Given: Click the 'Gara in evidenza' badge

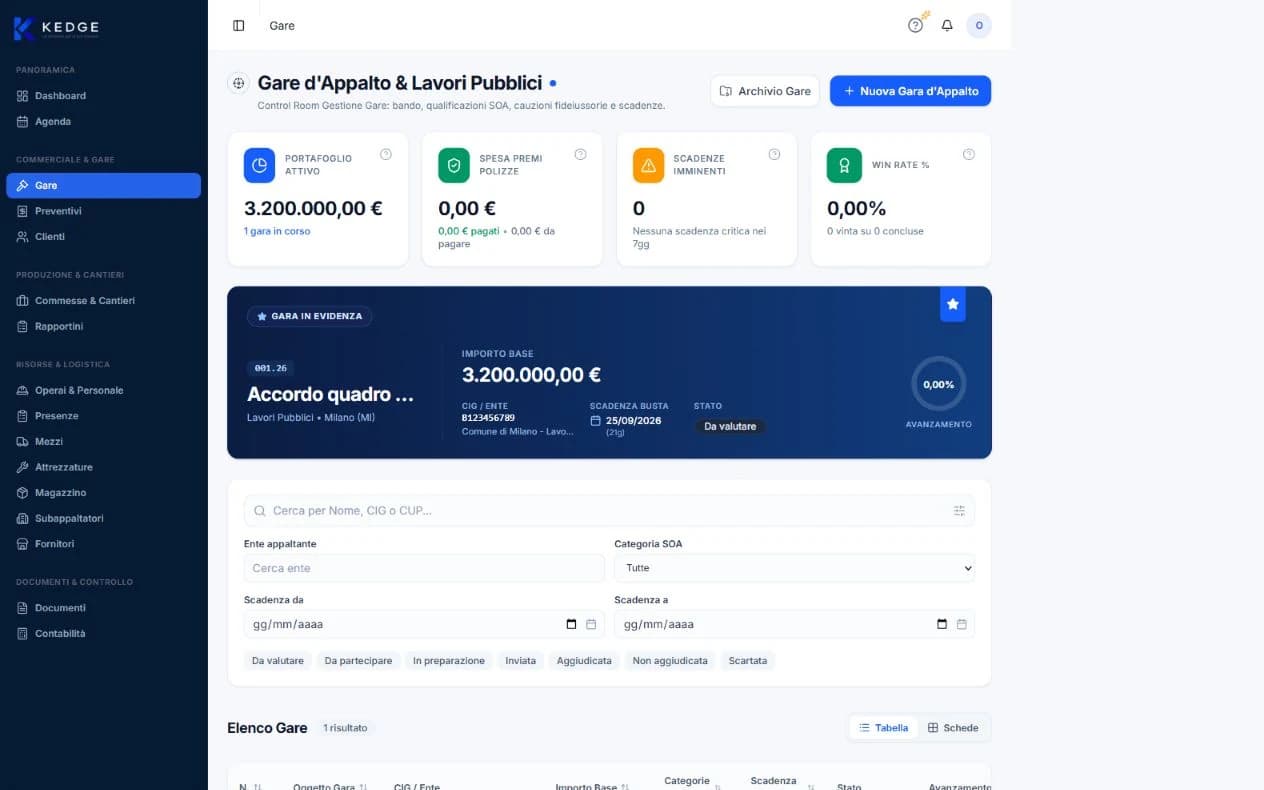Looking at the screenshot, I should point(310,316).
